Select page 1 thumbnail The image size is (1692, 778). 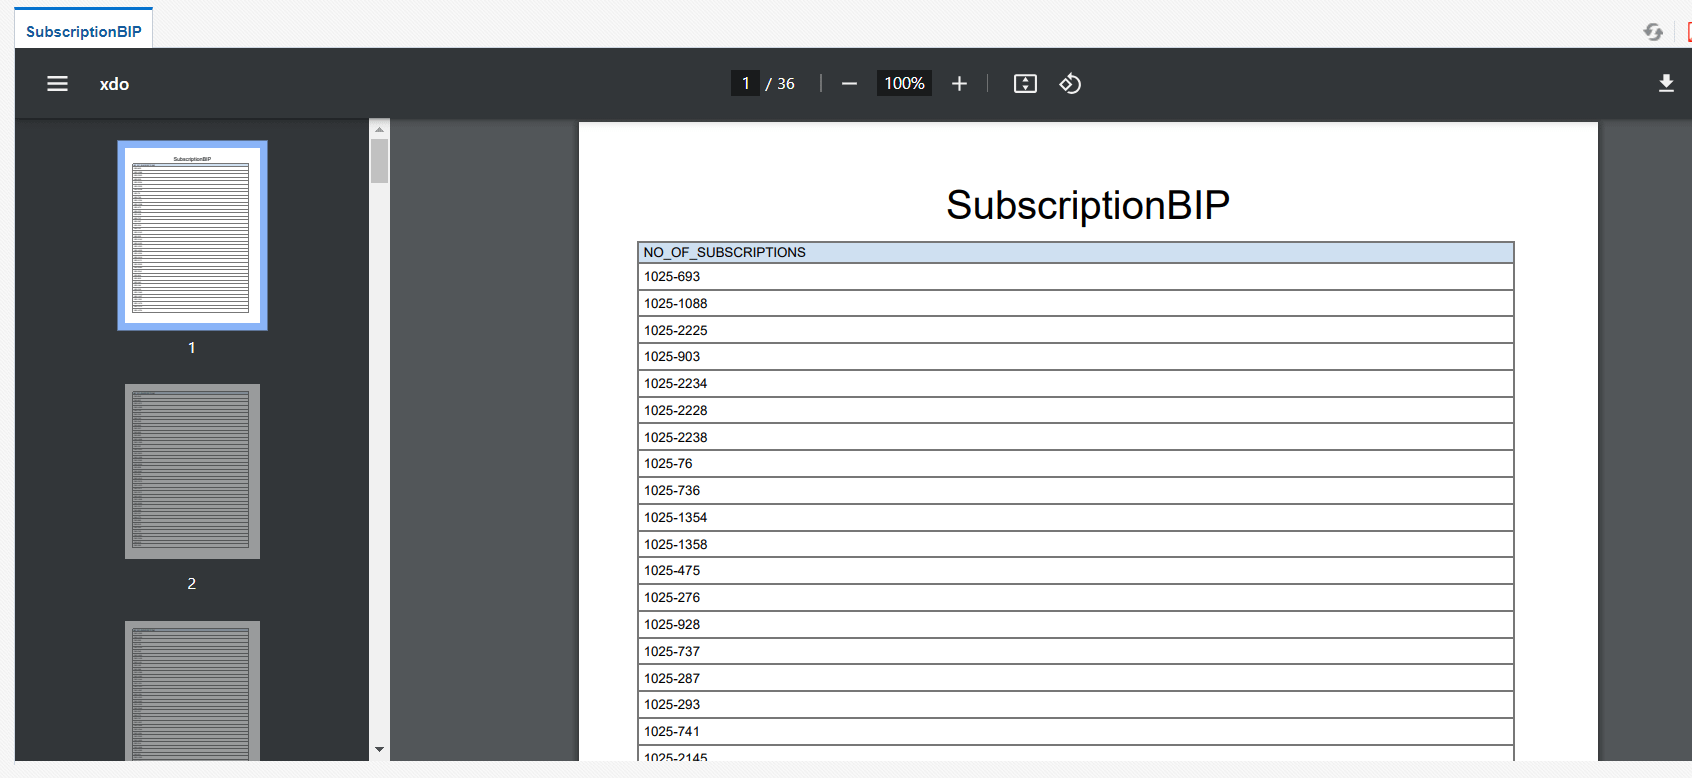tap(192, 235)
